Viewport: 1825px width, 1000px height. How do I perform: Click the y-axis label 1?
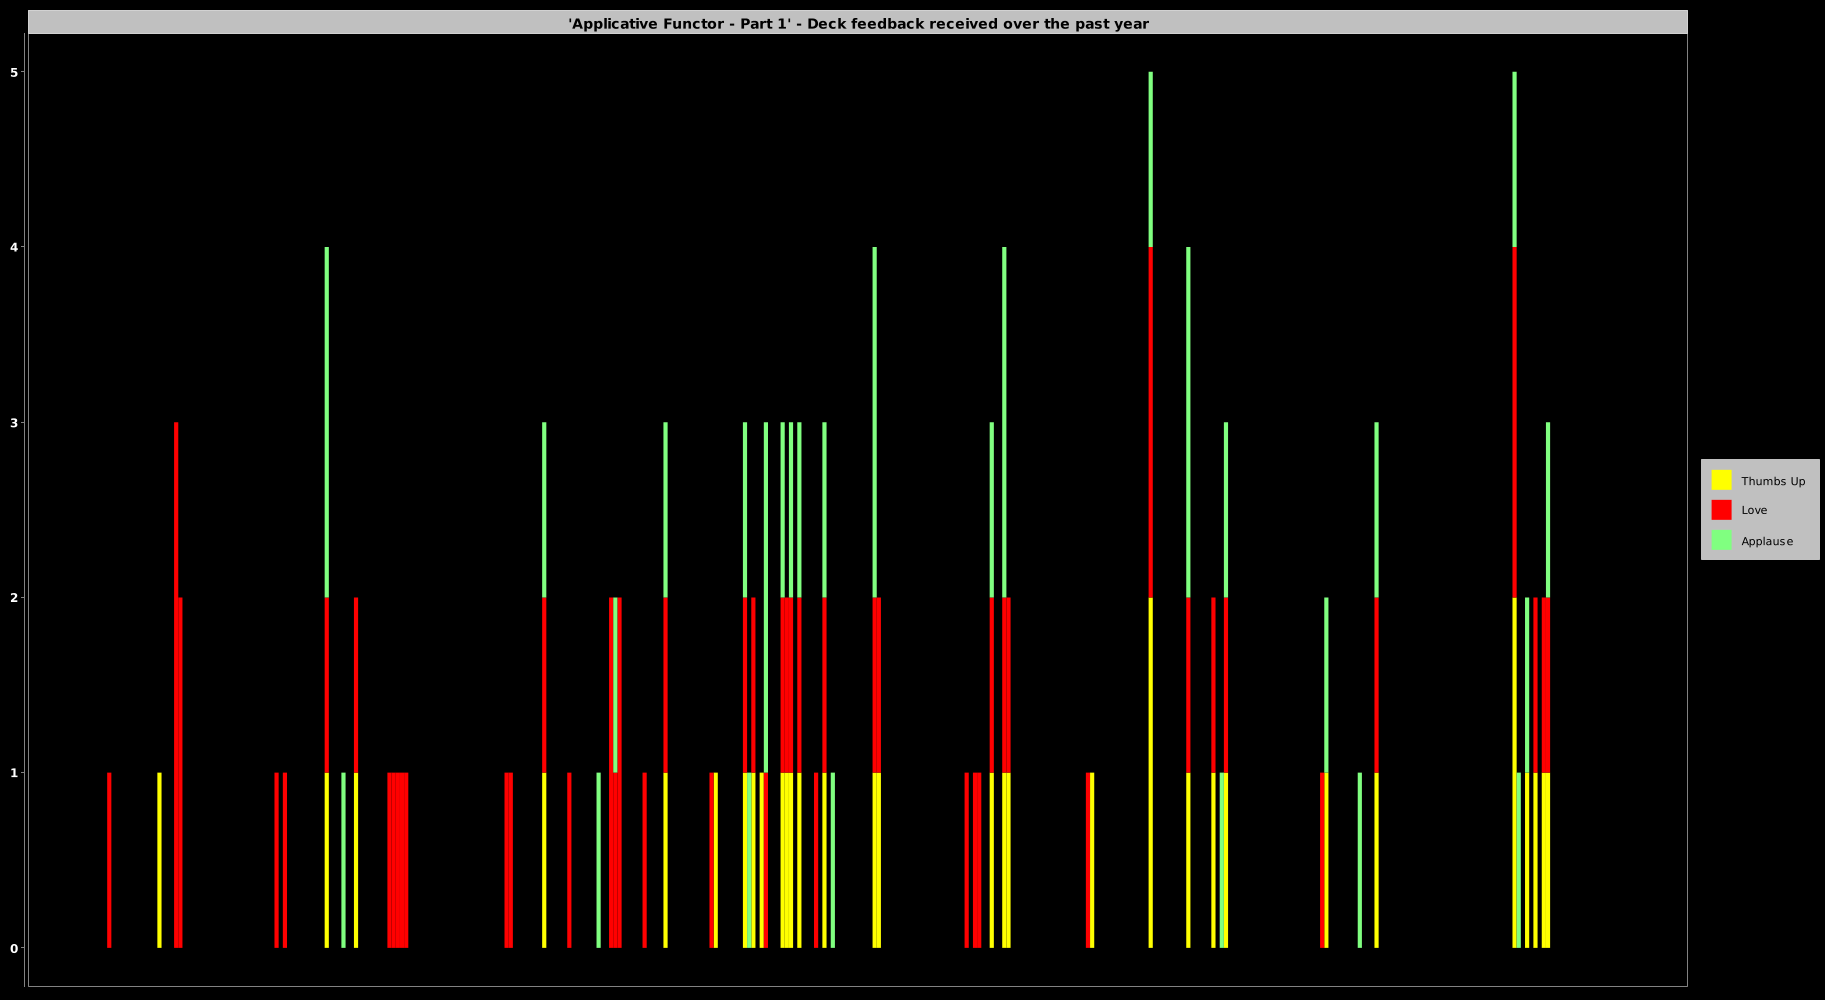[14, 773]
